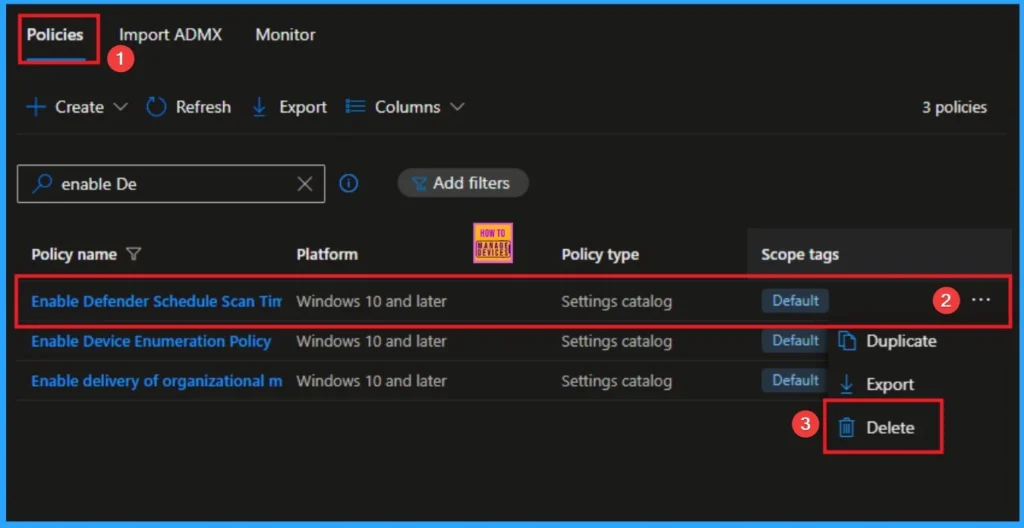Open Enable delivery of organizational messages policy
This screenshot has width=1024, height=528.
point(157,381)
